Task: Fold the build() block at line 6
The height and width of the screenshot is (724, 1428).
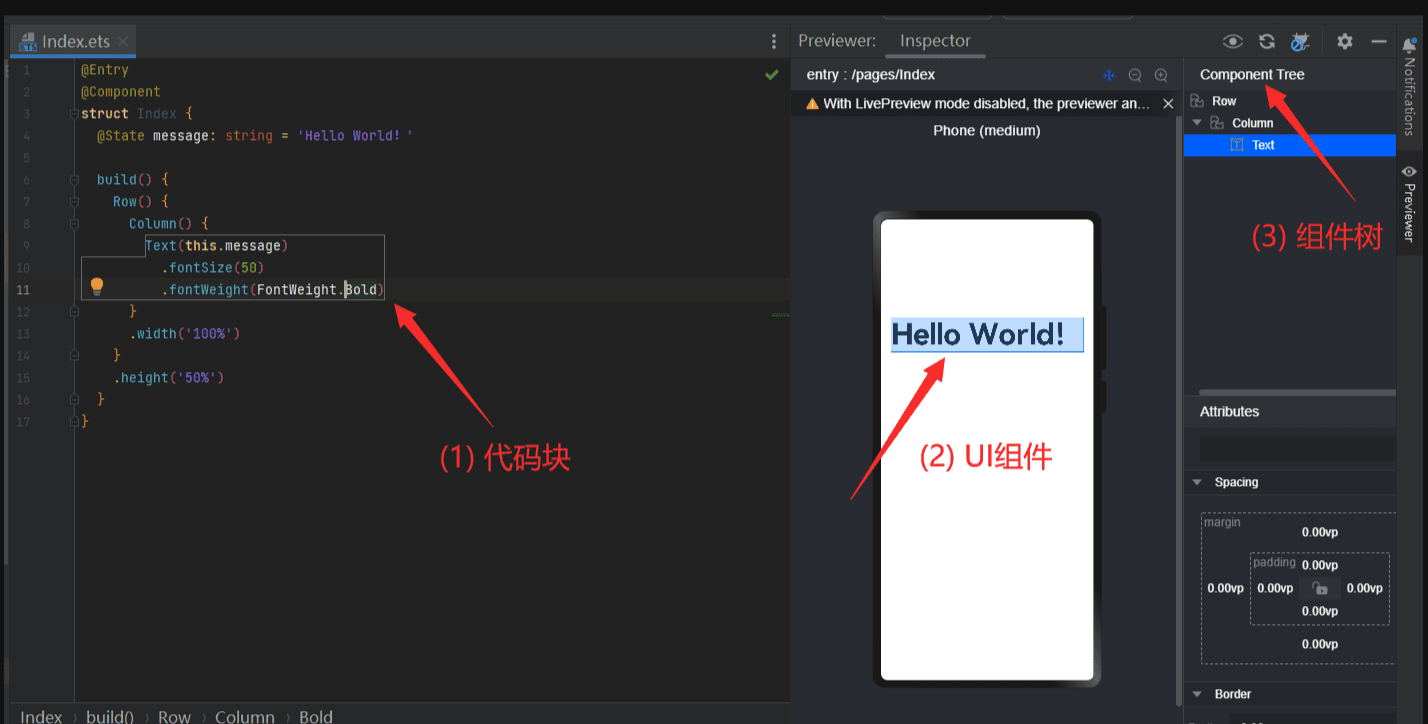Action: [x=74, y=180]
